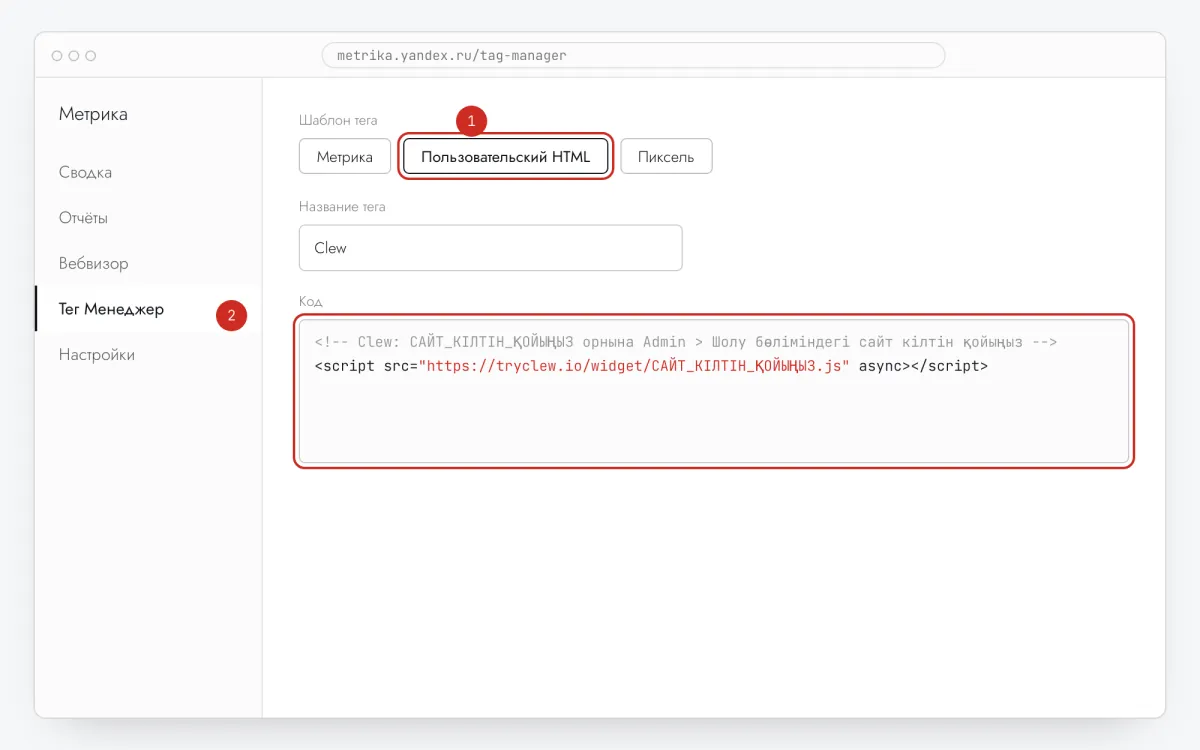This screenshot has height=750, width=1200.
Task: Click the Метрика sidebar title
Action: tap(93, 114)
